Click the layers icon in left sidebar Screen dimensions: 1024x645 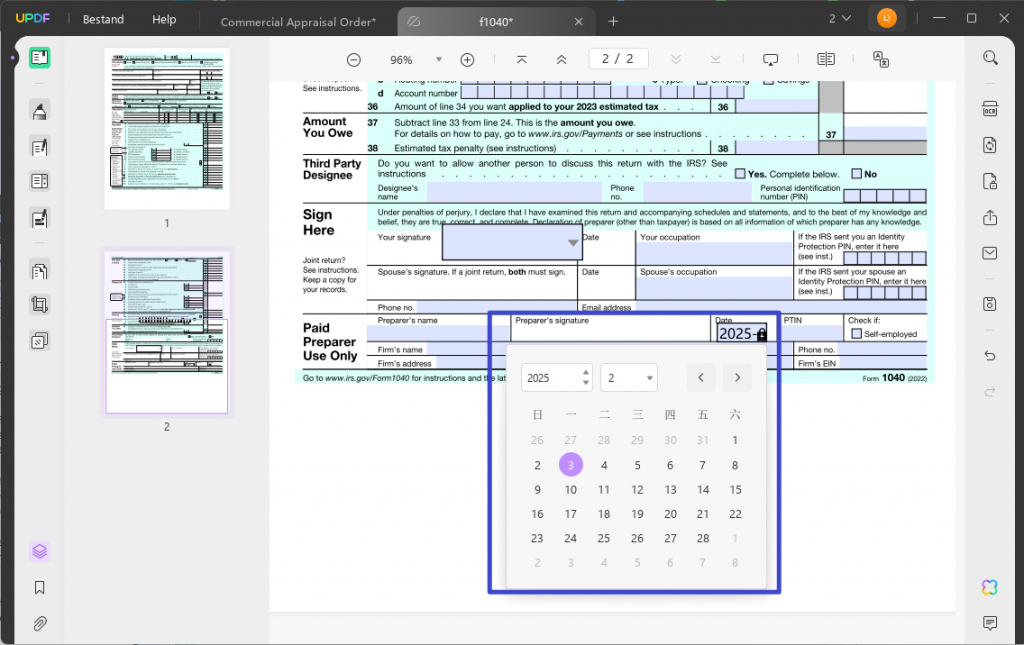[40, 551]
